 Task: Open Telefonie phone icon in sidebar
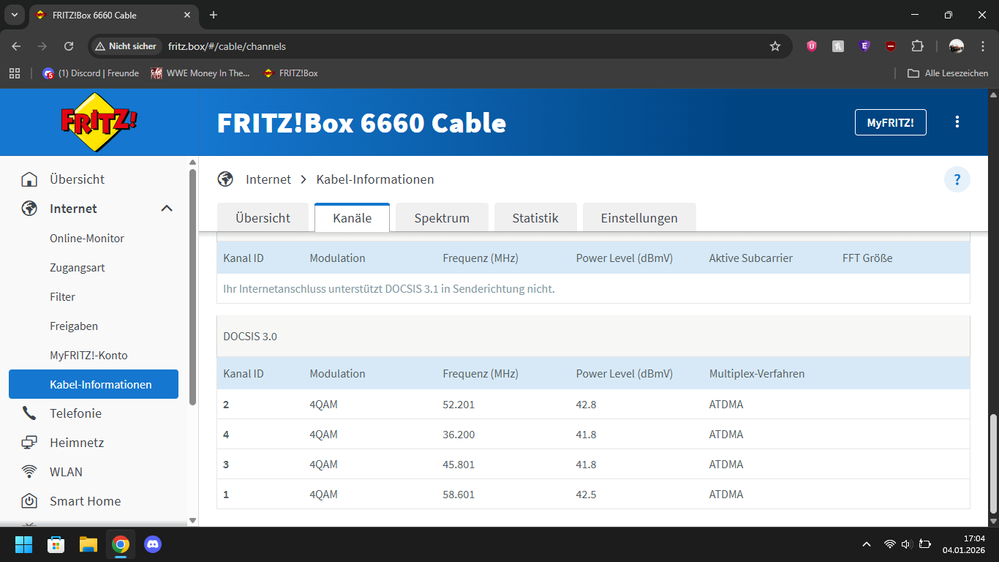(x=29, y=413)
